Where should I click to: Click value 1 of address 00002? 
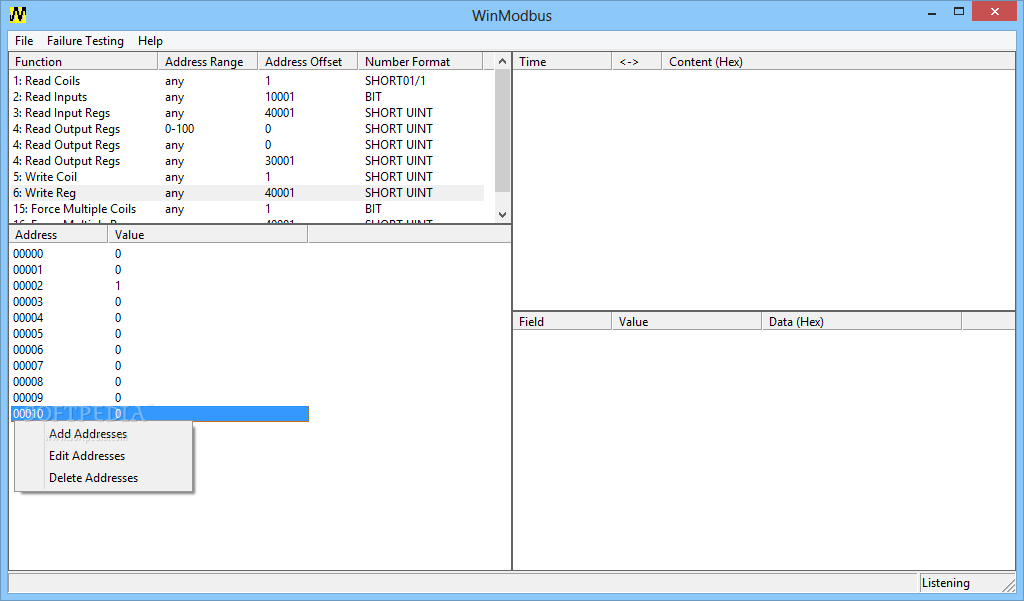click(x=118, y=285)
